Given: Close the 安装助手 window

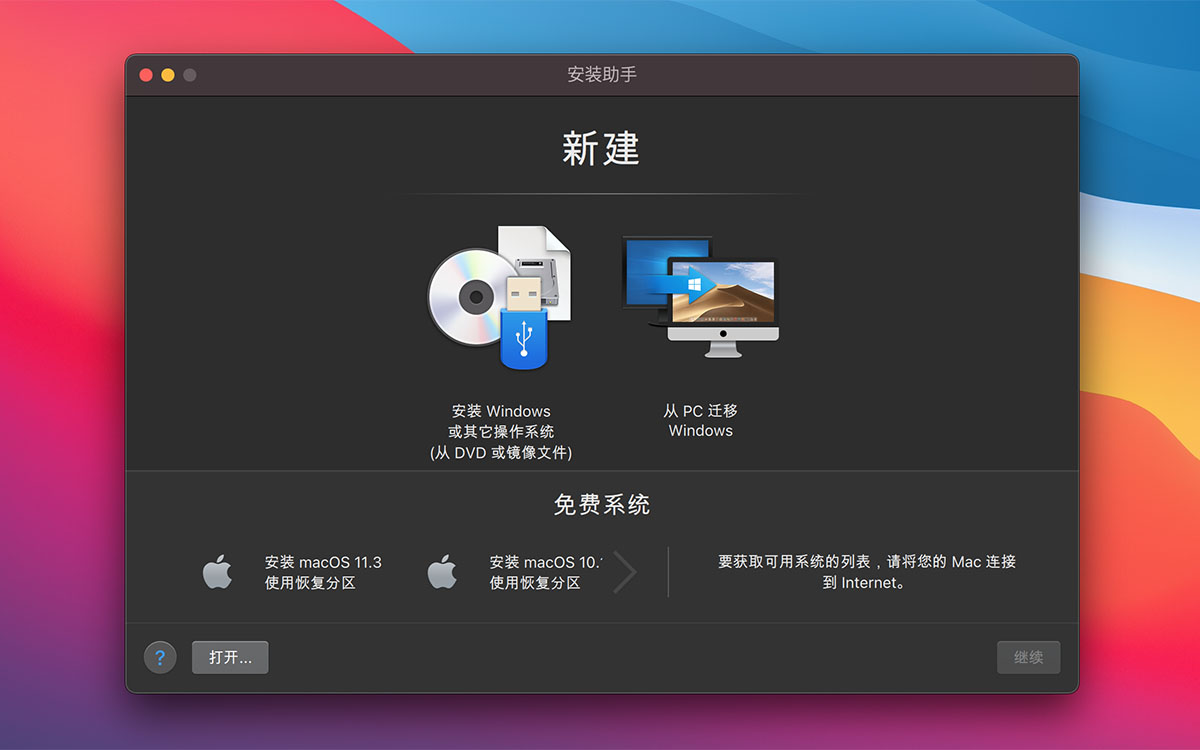Looking at the screenshot, I should 146,75.
